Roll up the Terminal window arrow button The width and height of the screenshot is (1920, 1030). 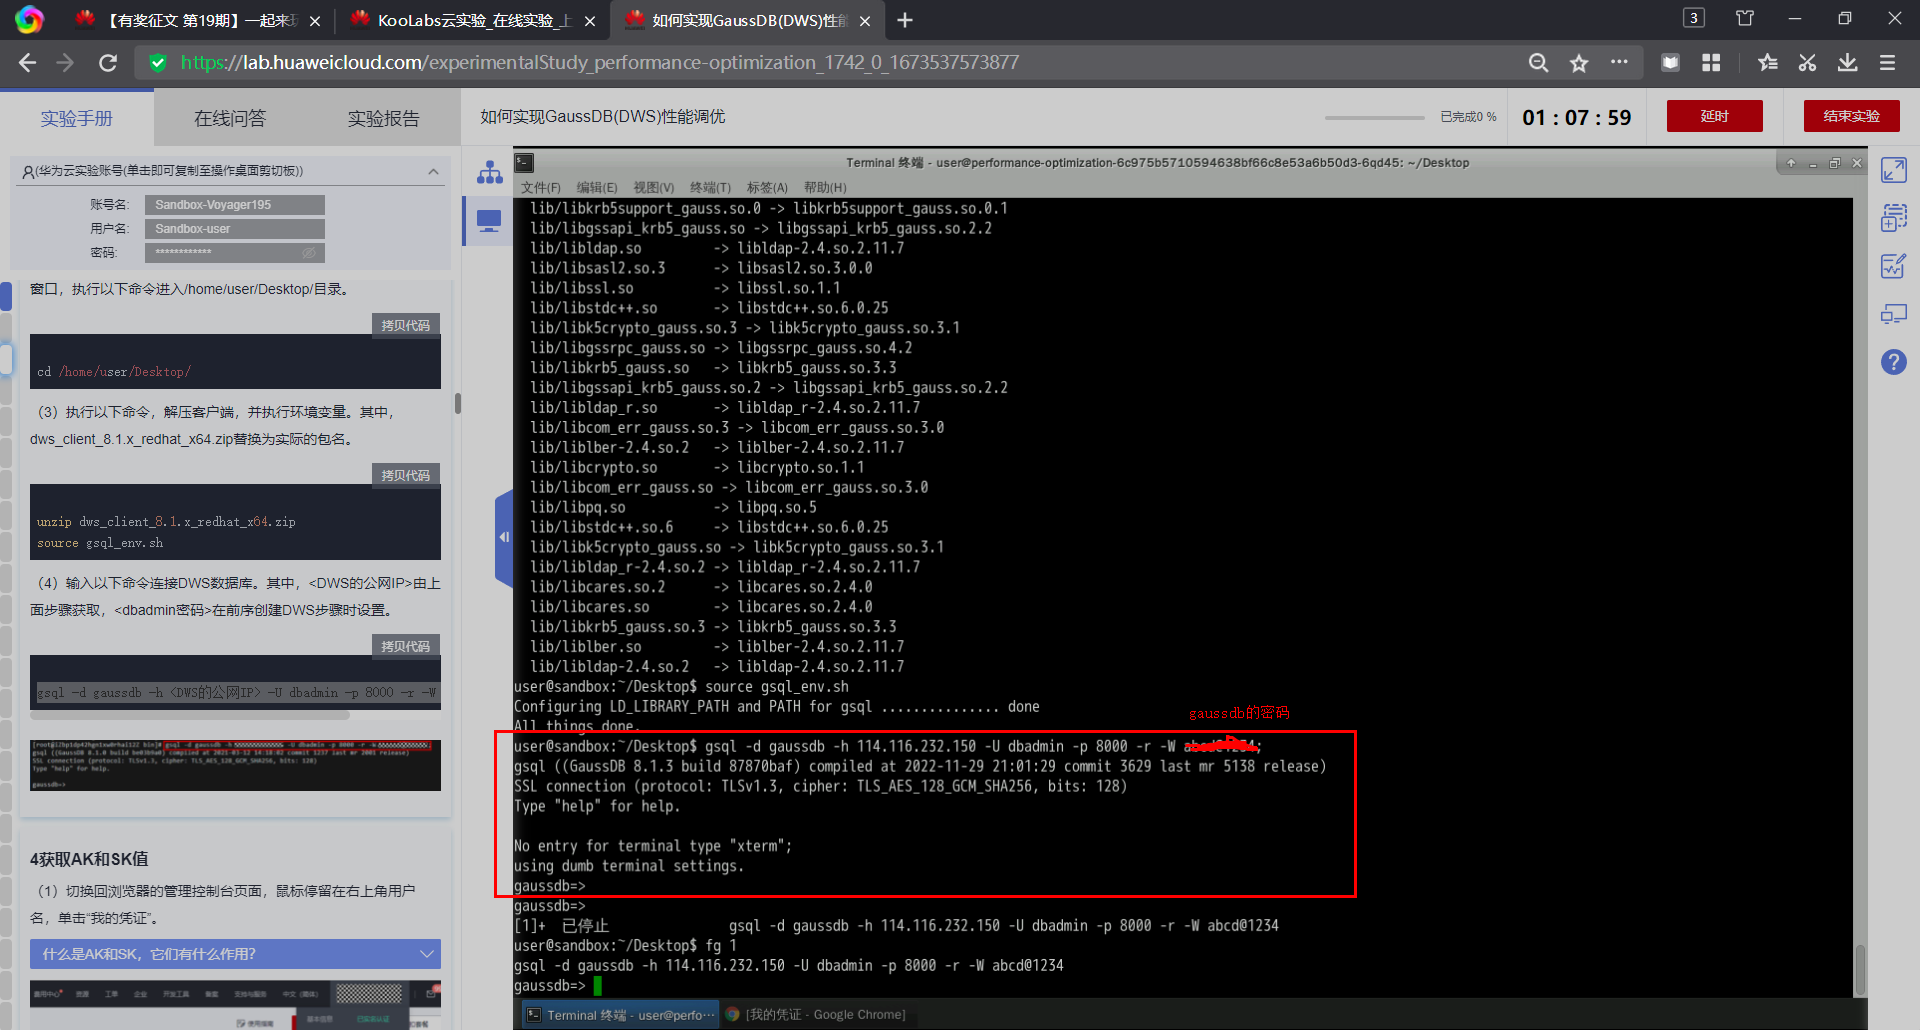point(1791,163)
